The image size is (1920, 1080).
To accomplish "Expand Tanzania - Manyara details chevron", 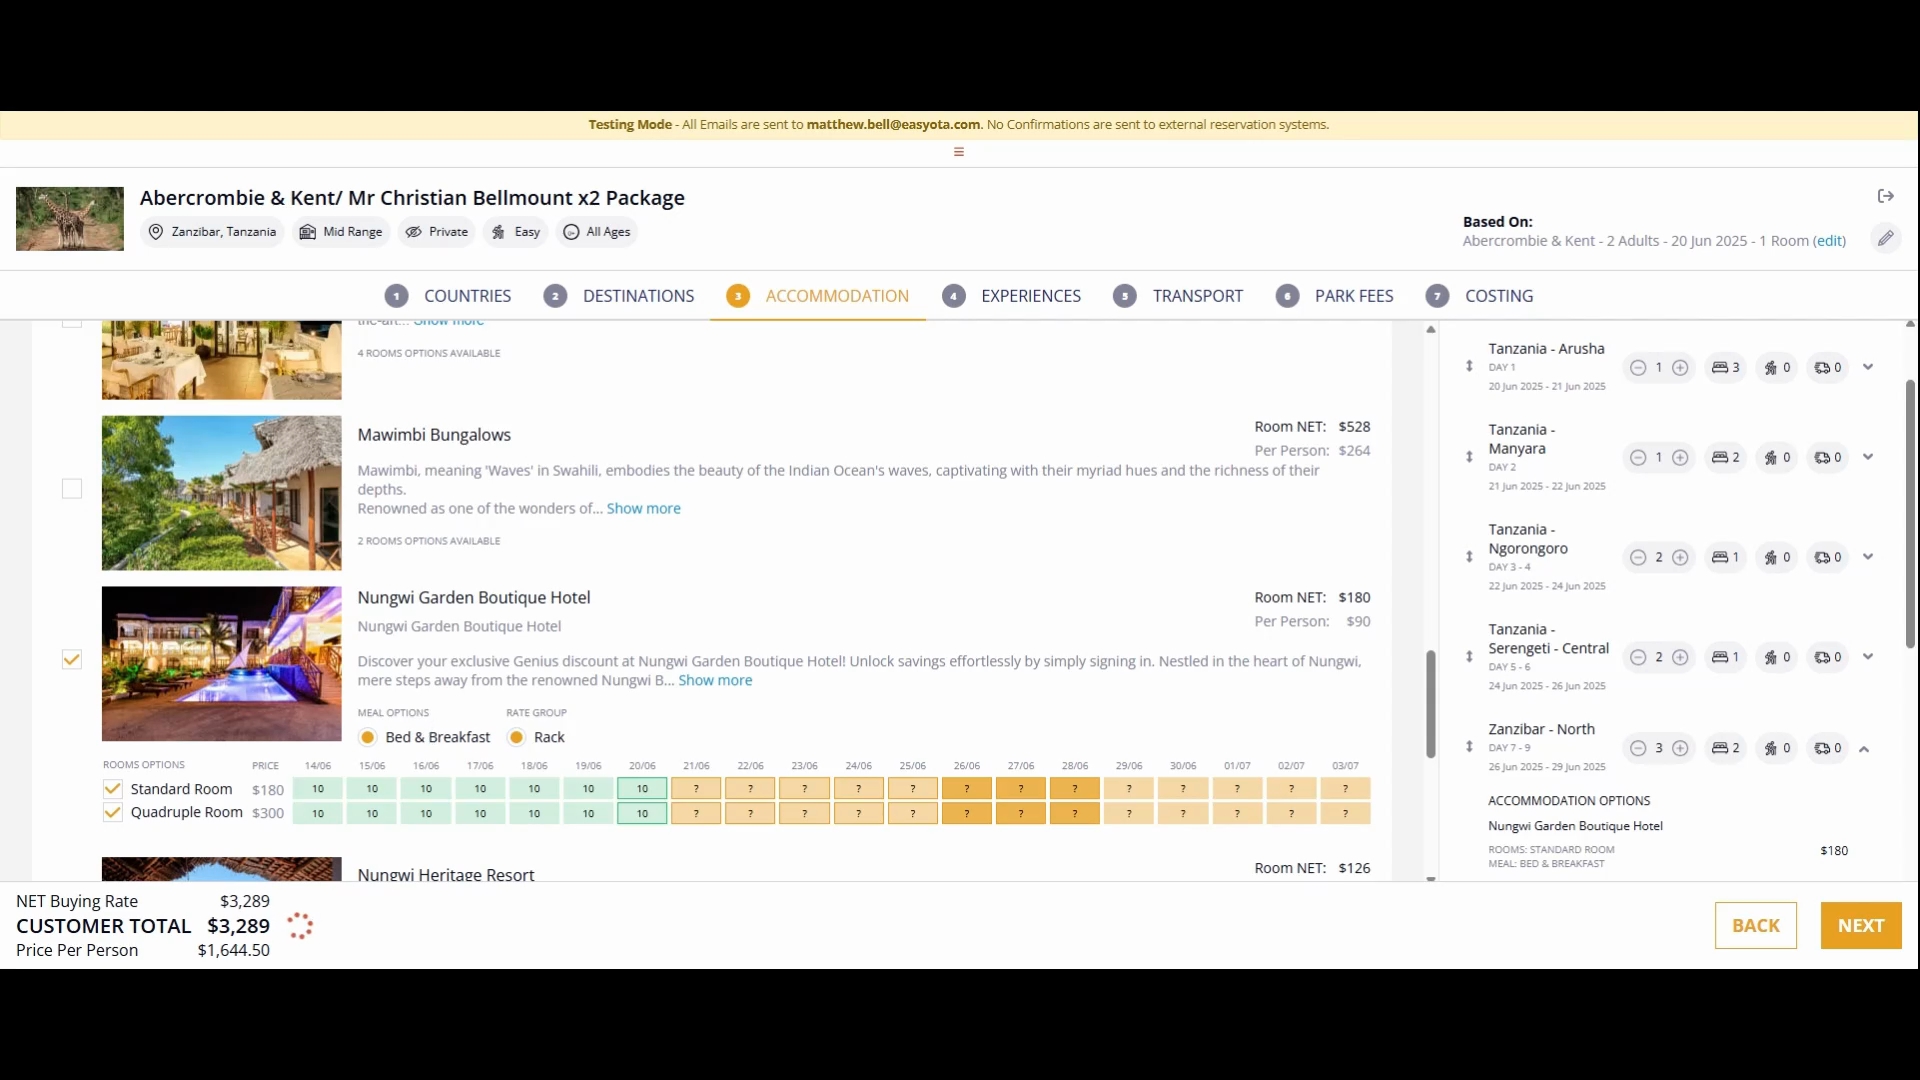I will (1868, 457).
